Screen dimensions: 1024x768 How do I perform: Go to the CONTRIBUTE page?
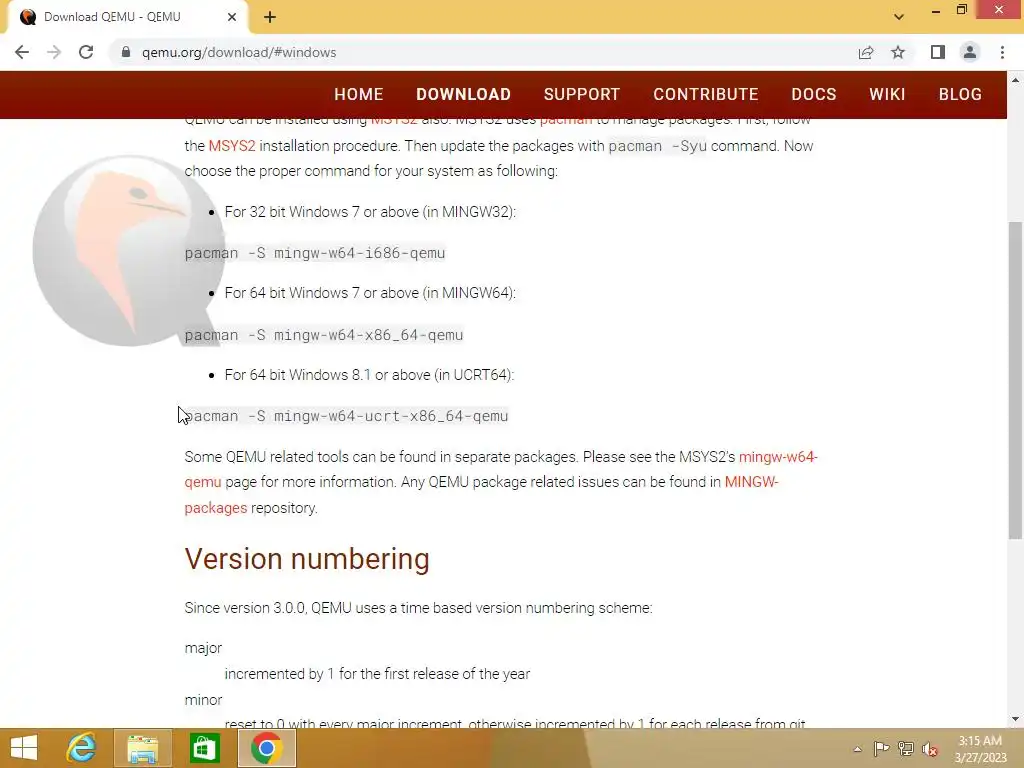[706, 94]
